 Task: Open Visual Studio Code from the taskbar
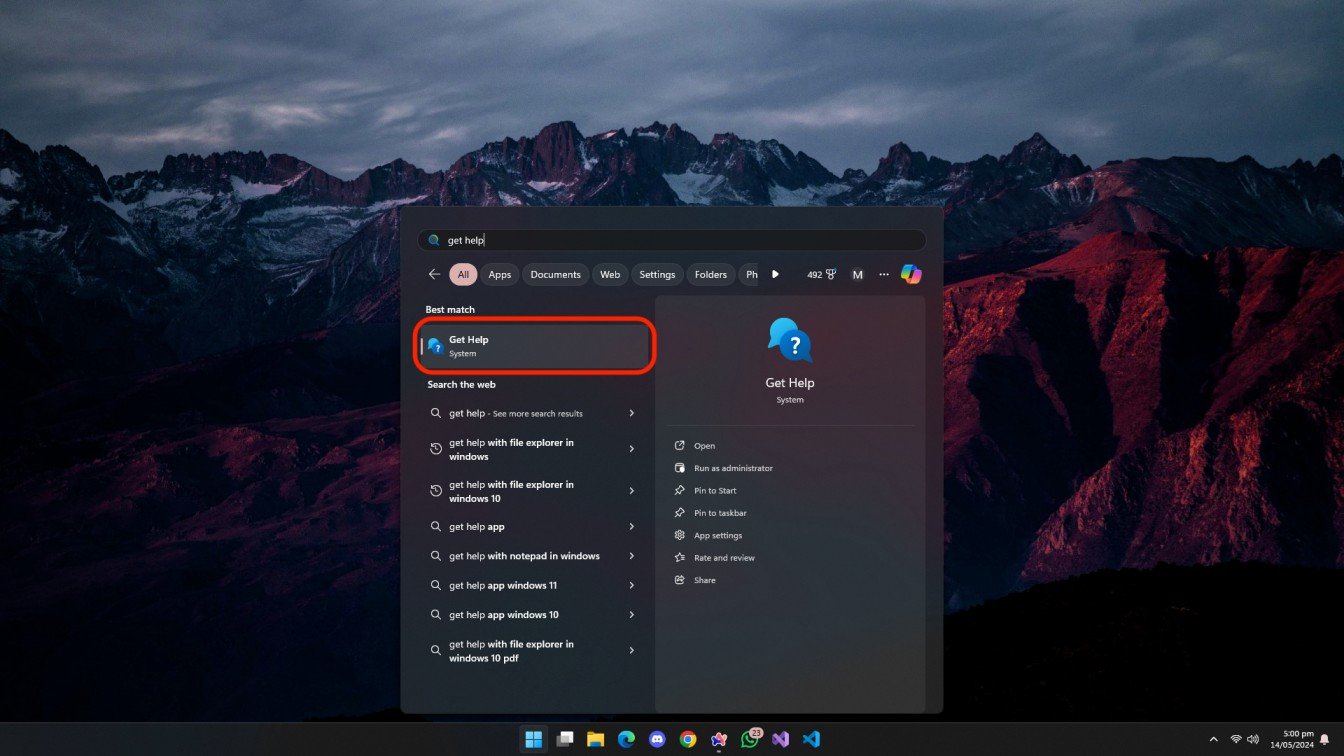pyautogui.click(x=812, y=739)
